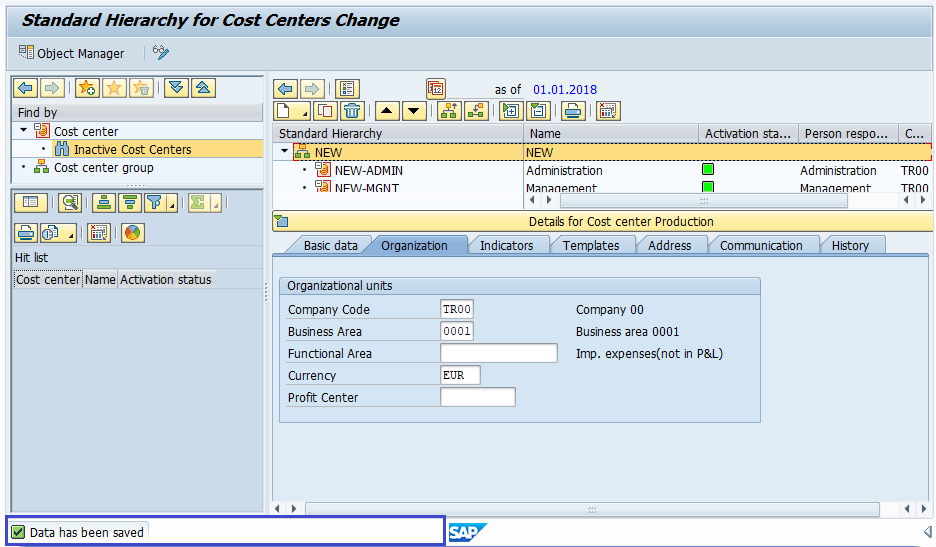The height and width of the screenshot is (547, 936).
Task: Click the hit list Details icon
Action: click(x=30, y=203)
